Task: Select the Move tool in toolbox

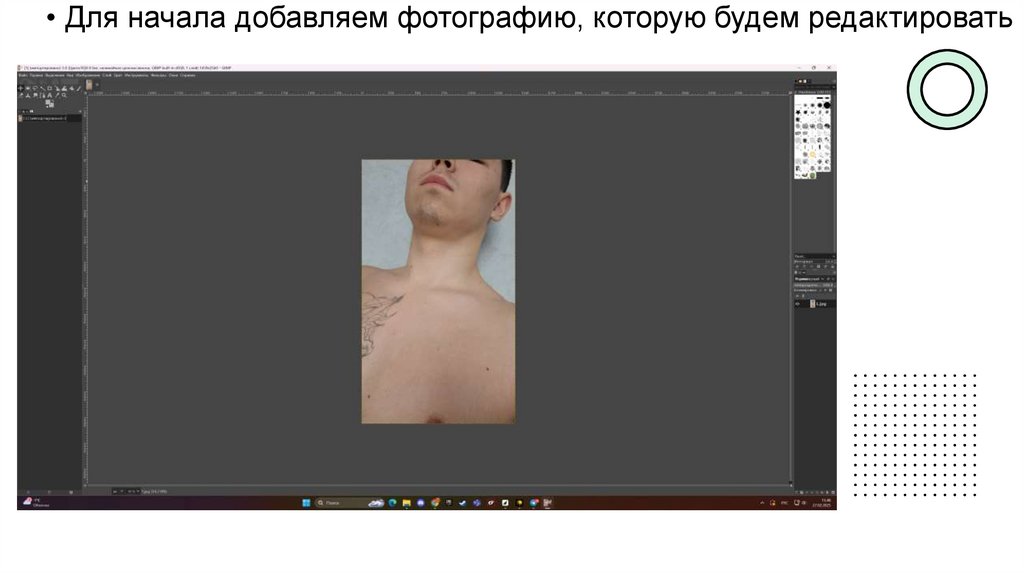Action: pos(21,88)
